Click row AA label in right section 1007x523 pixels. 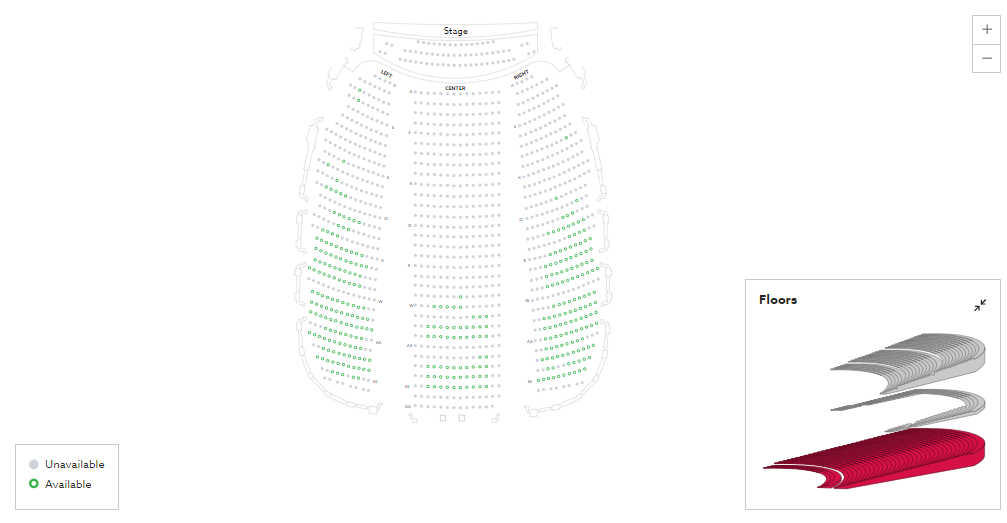click(530, 341)
